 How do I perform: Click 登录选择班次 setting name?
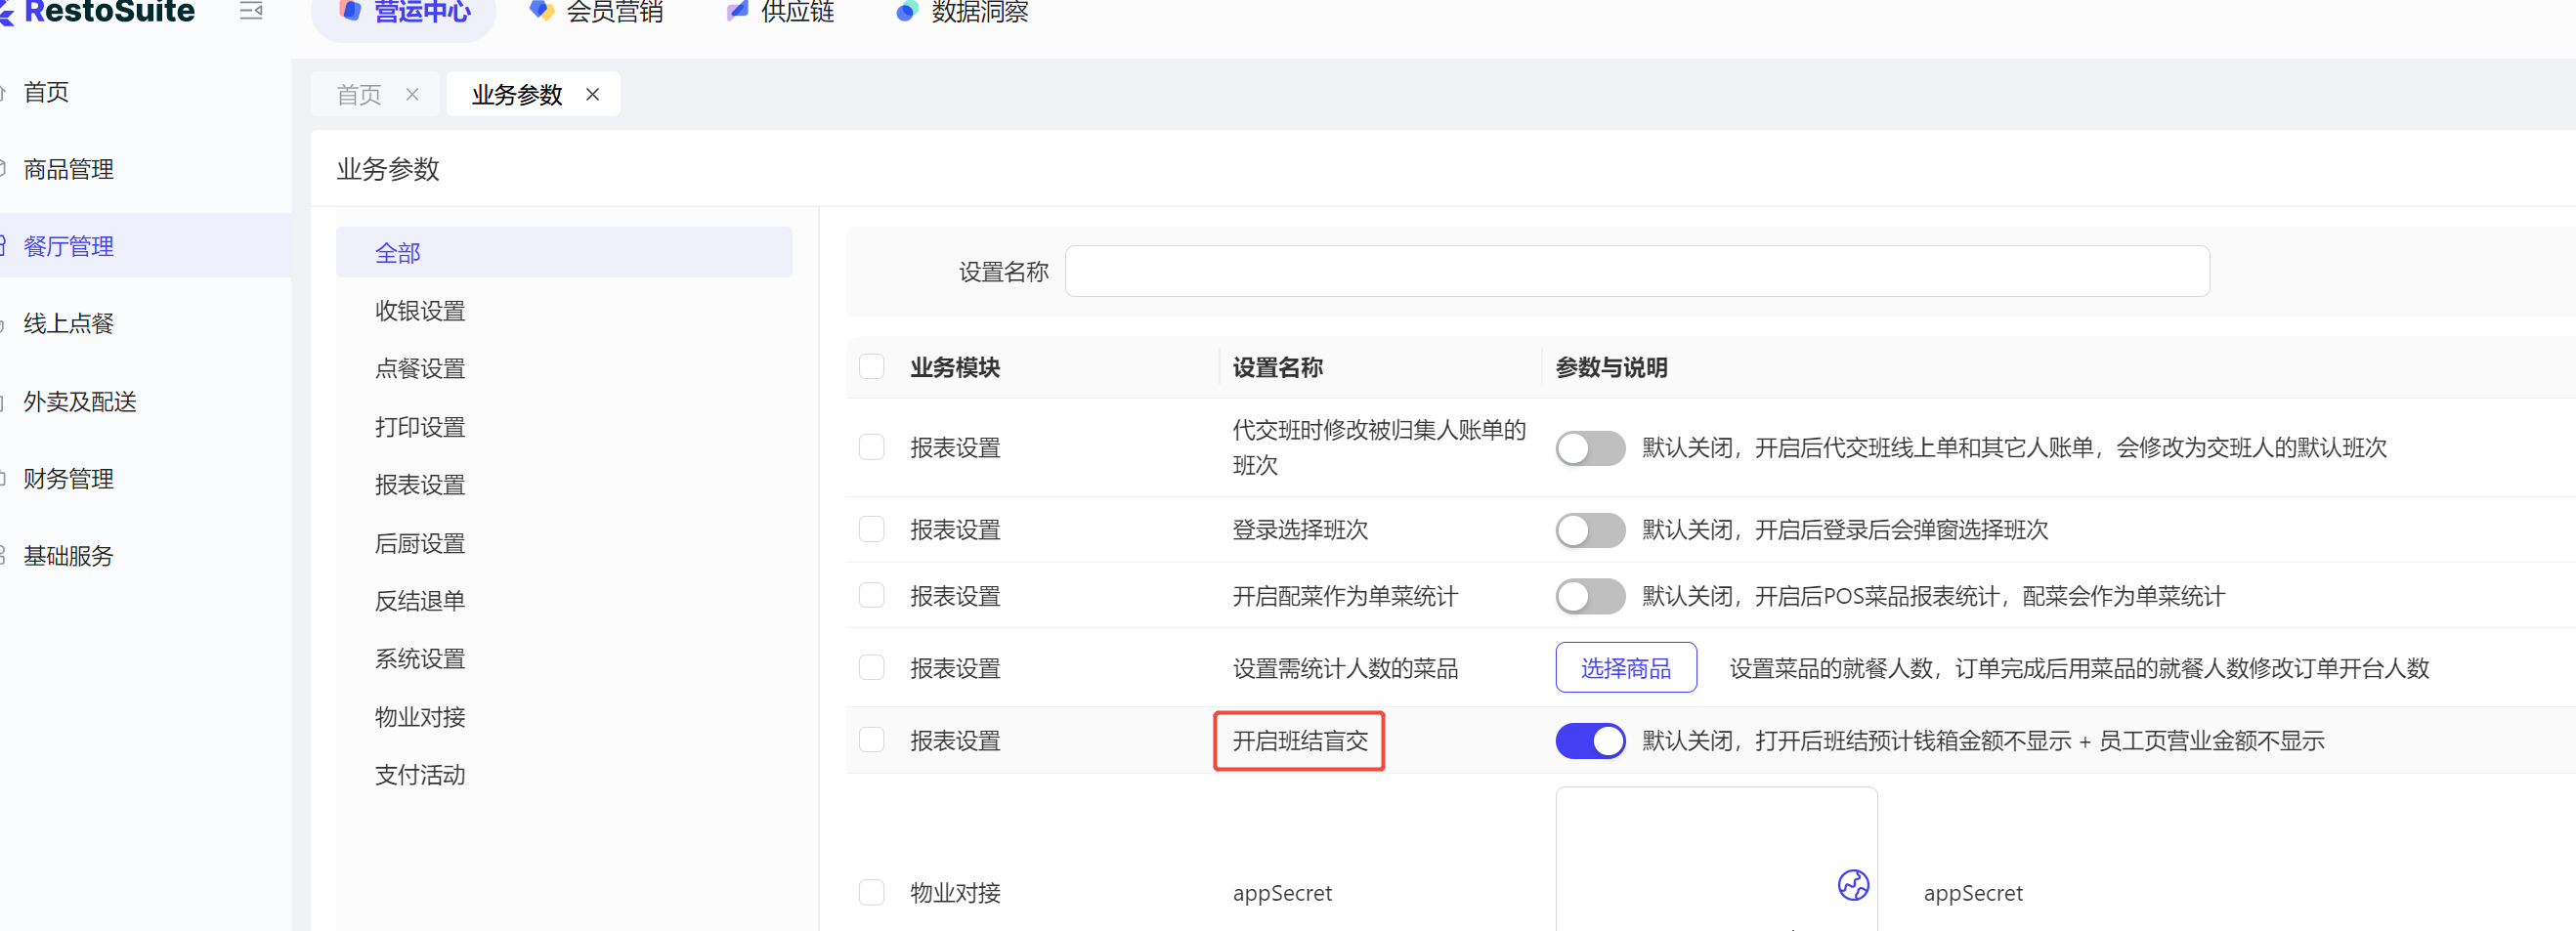1300,530
